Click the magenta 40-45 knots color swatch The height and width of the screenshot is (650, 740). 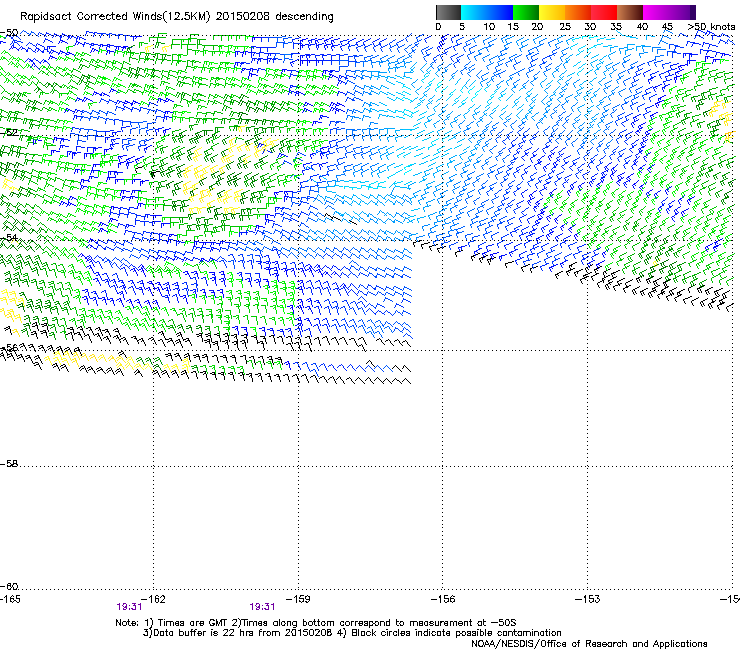pos(656,12)
